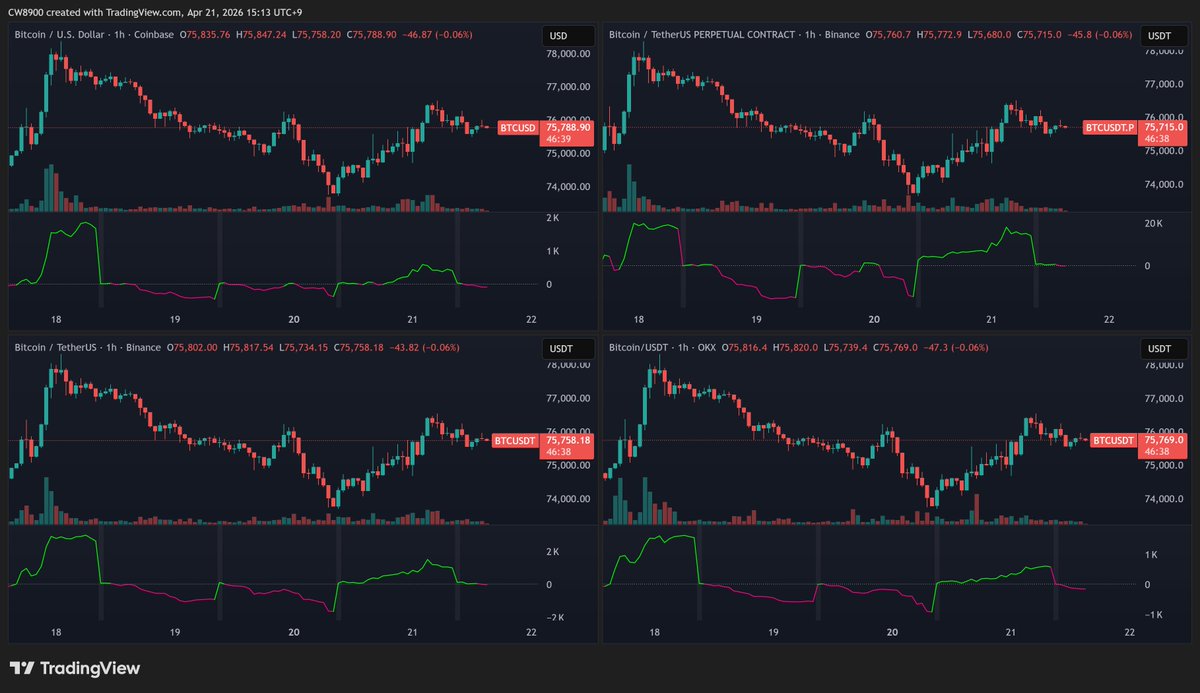Screen dimensions: 1200x693
Task: Click the 74,000.00 axis label on Coinbase chart
Action: (x=568, y=187)
